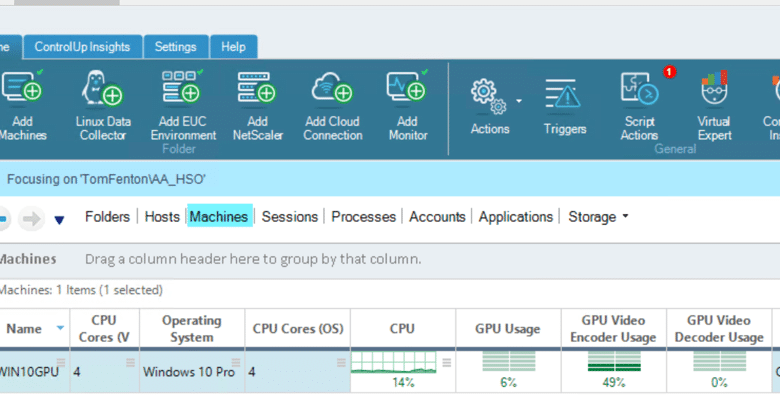780x404 pixels.
Task: Sort by the CPU Cores (V) column header
Action: [x=105, y=328]
